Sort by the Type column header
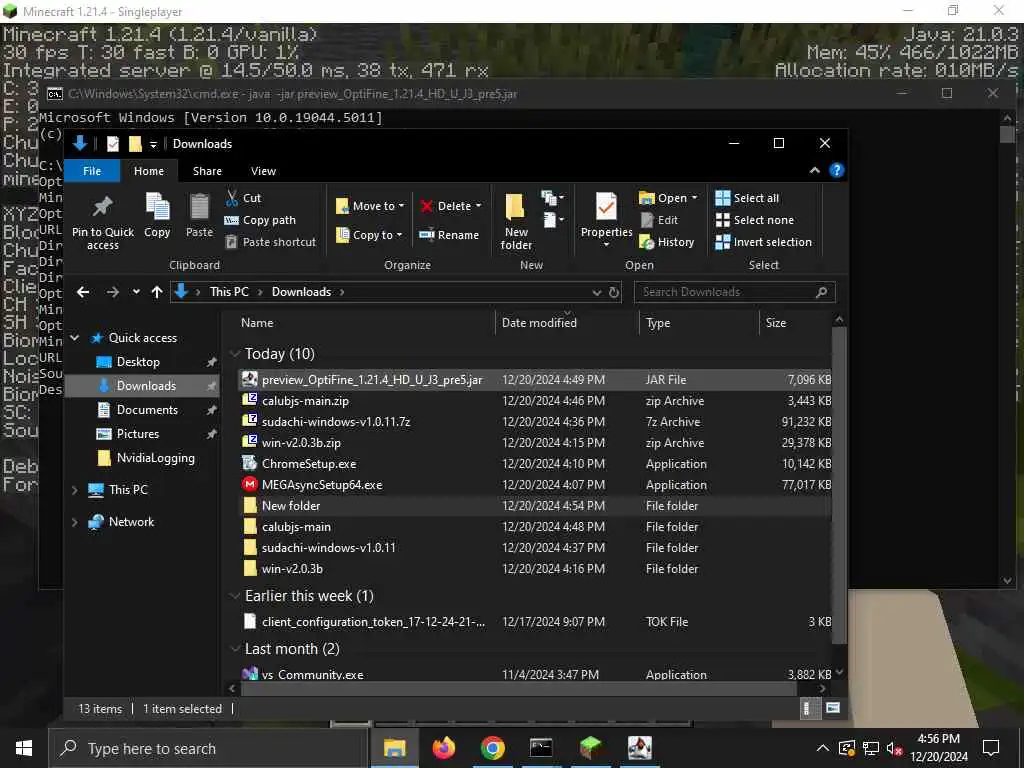This screenshot has width=1024, height=768. click(658, 323)
